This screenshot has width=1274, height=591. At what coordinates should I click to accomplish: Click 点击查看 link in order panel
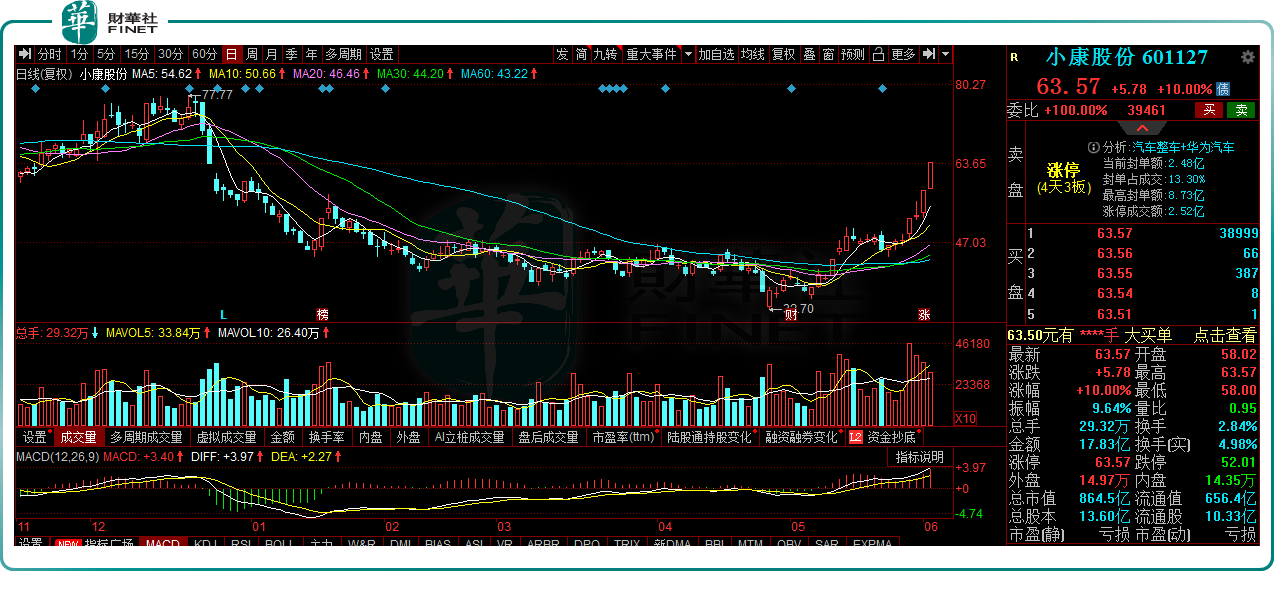click(x=1225, y=336)
